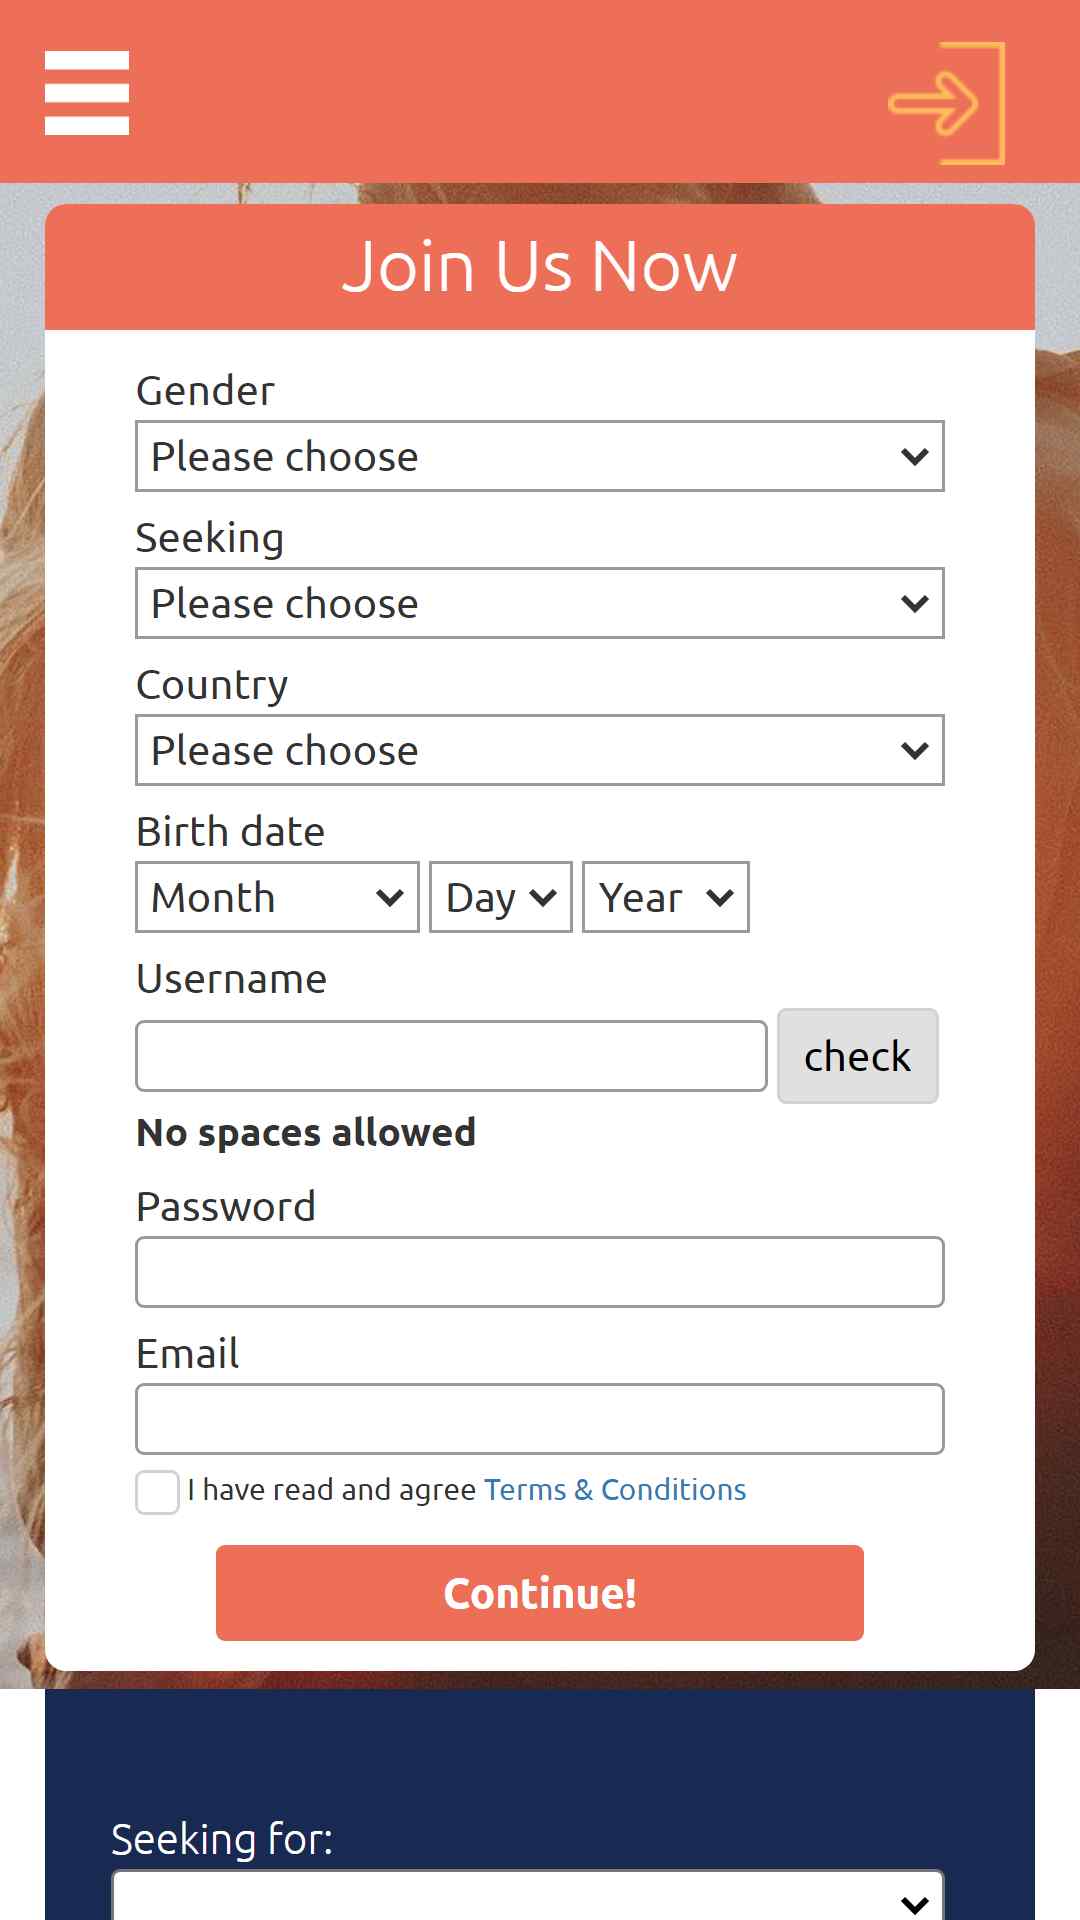Focus the Password input field
1080x1920 pixels.
(540, 1272)
